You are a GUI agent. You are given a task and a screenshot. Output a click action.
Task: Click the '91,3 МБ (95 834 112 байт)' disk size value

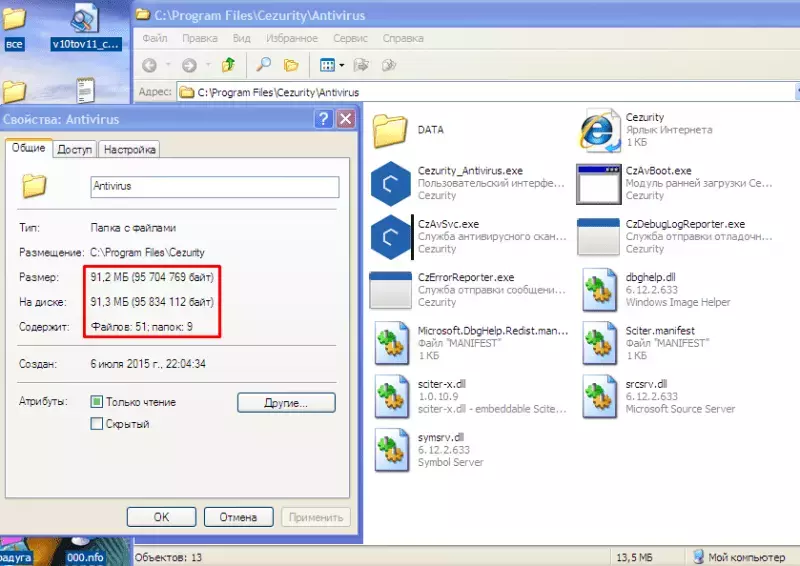point(152,302)
